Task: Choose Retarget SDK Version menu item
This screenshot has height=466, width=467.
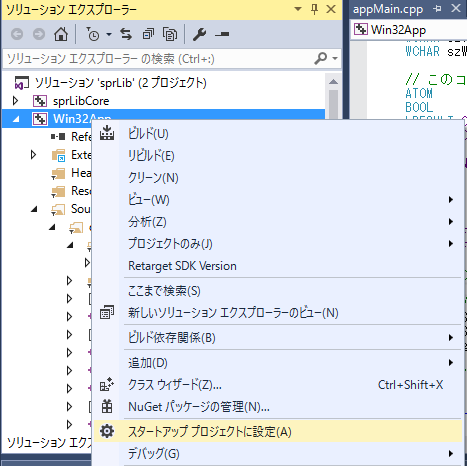Action: (278, 266)
